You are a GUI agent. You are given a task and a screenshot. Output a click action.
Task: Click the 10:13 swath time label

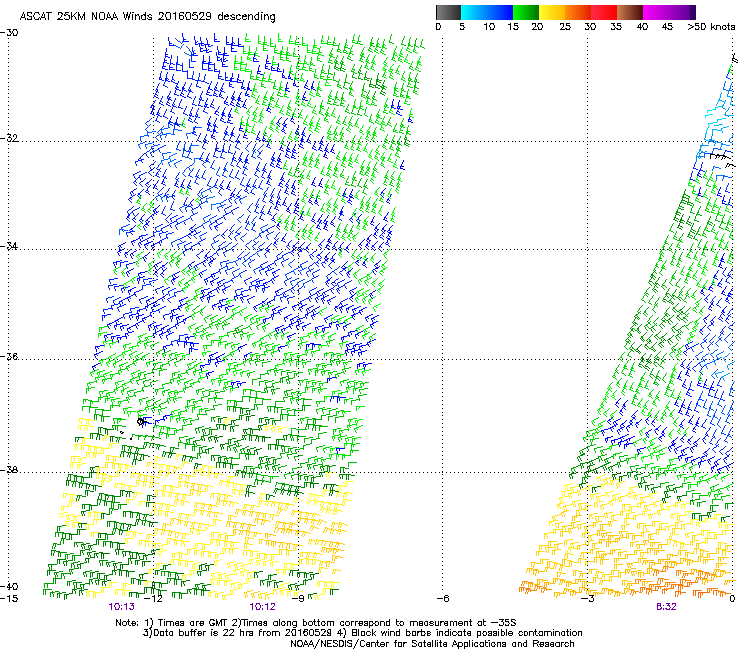(121, 607)
